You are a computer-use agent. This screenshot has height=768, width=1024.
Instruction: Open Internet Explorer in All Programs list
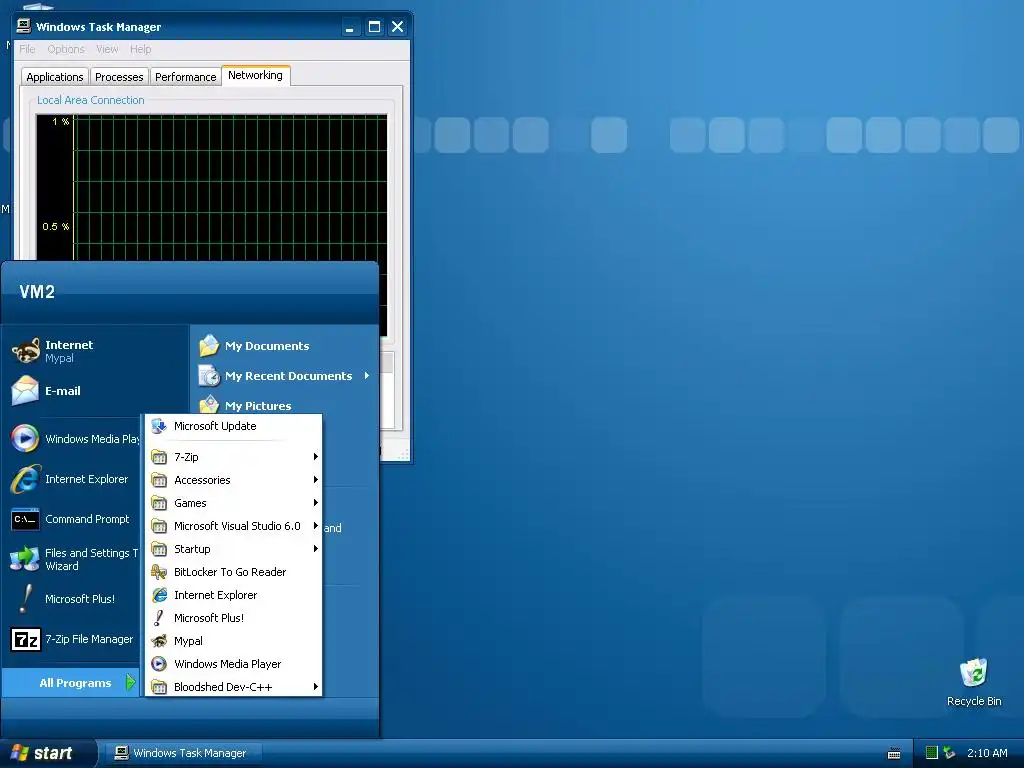click(234, 595)
